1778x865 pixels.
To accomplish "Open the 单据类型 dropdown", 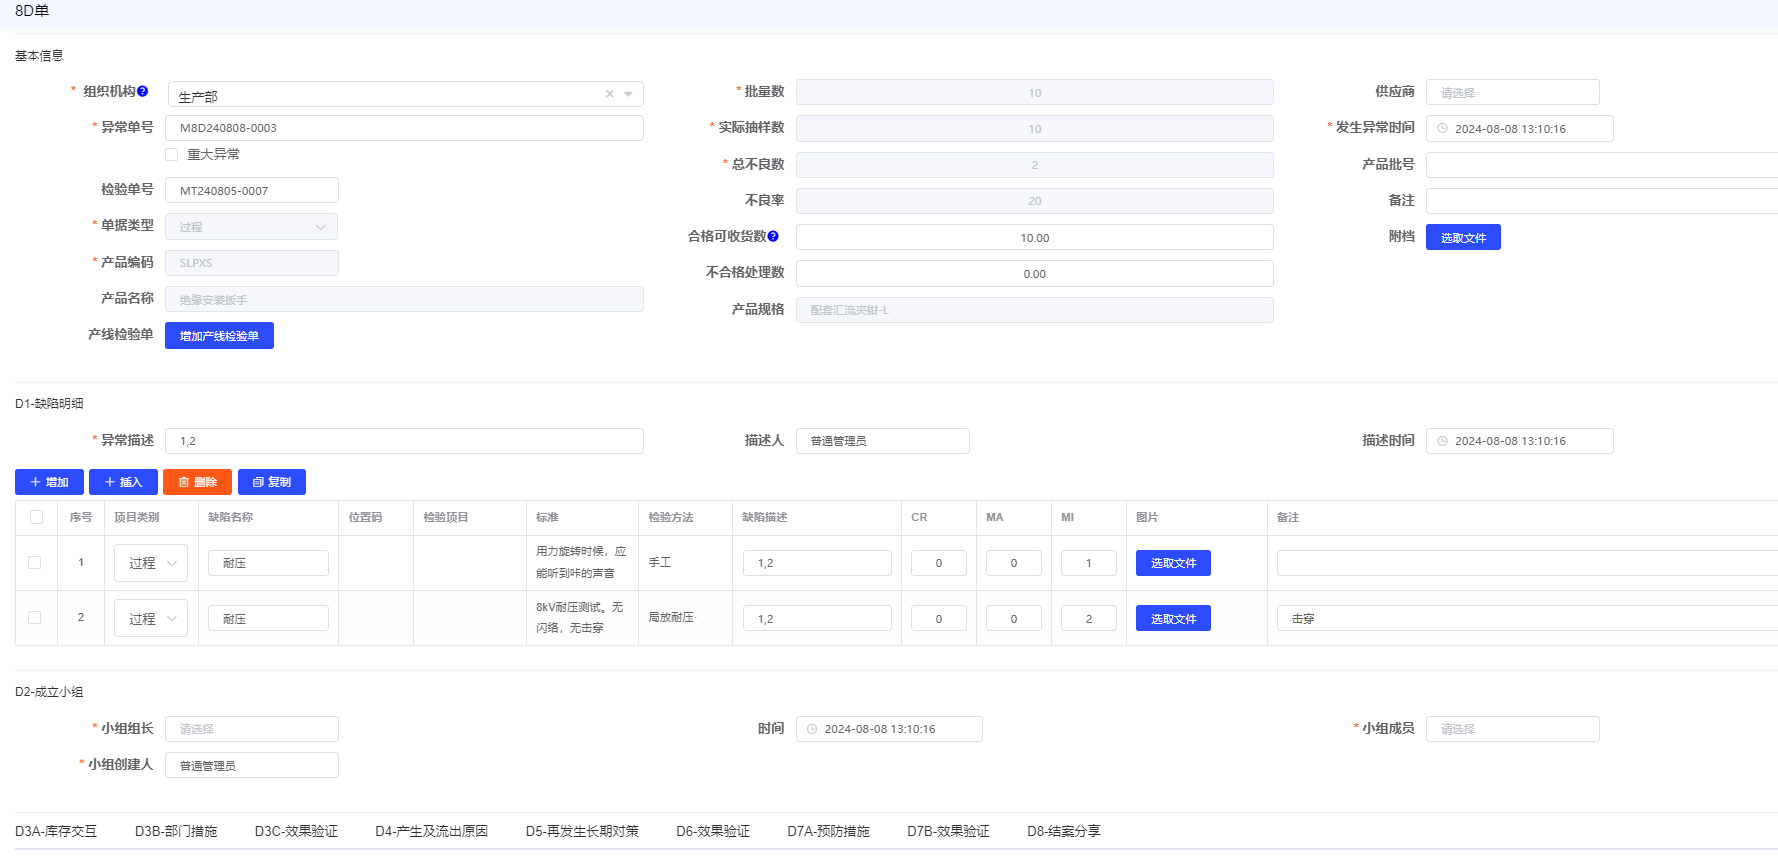I will [x=251, y=227].
